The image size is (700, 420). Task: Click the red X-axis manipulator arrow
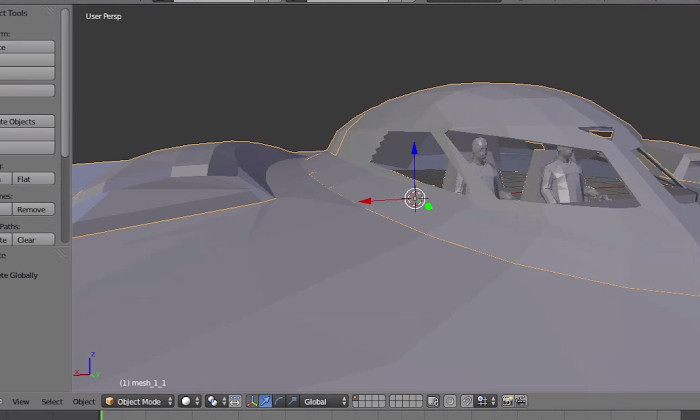[x=365, y=201]
